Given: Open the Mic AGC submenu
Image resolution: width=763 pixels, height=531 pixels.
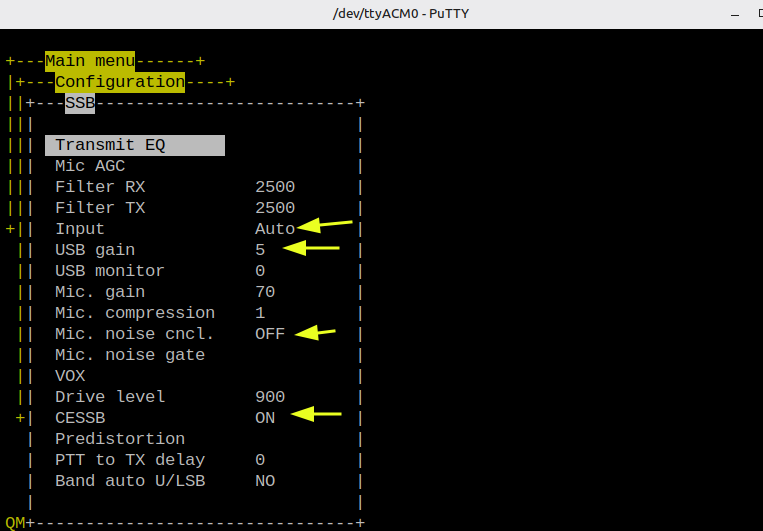Looking at the screenshot, I should 90,166.
